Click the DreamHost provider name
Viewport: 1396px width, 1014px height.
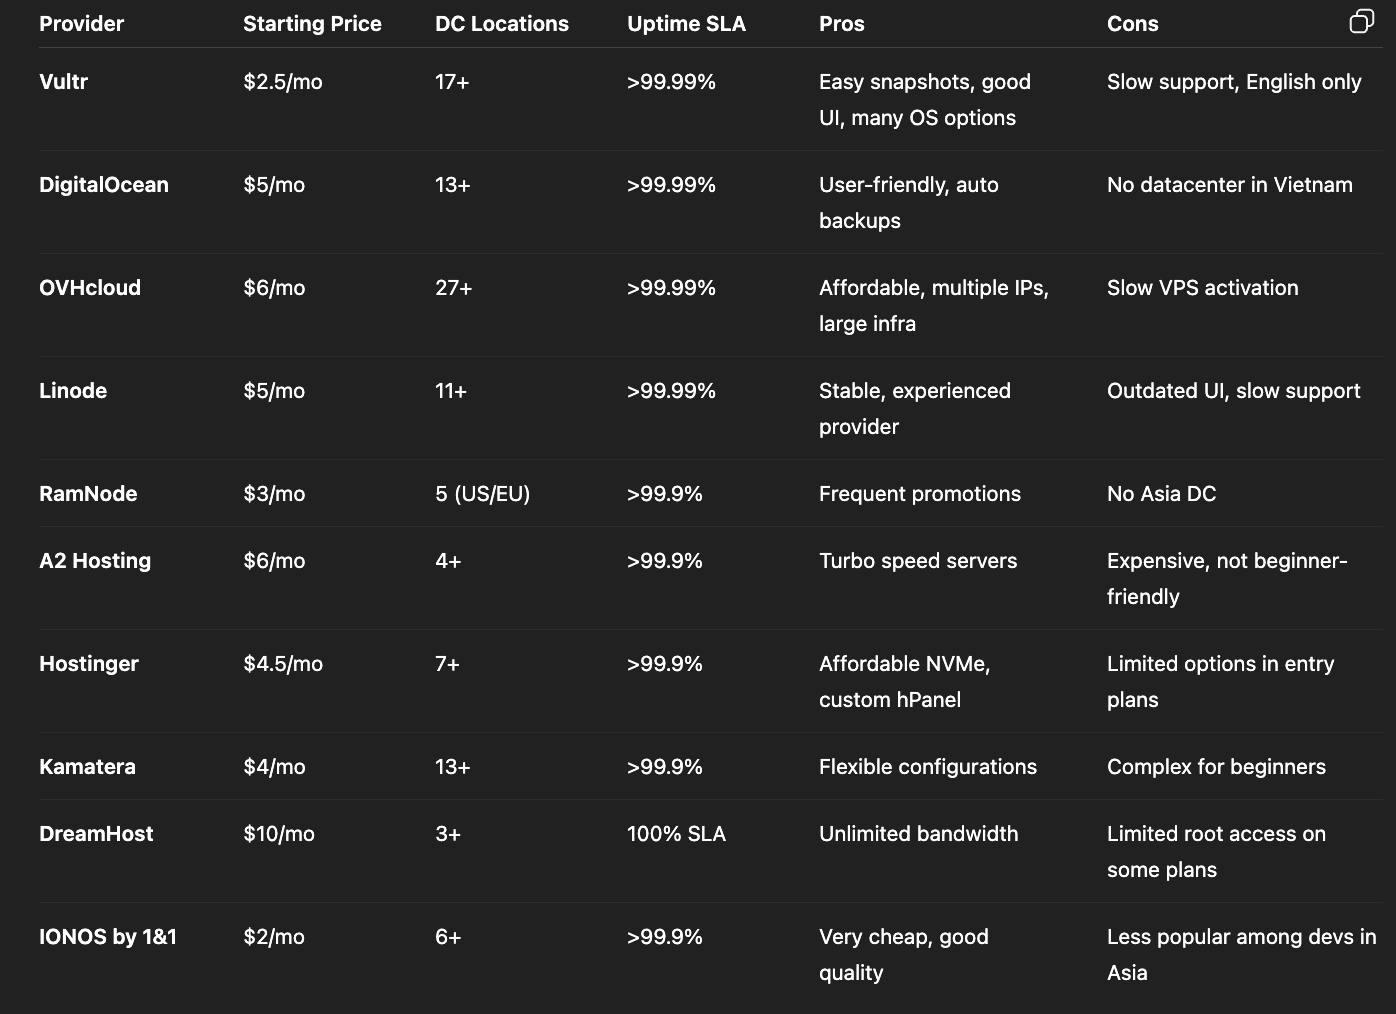click(x=95, y=834)
